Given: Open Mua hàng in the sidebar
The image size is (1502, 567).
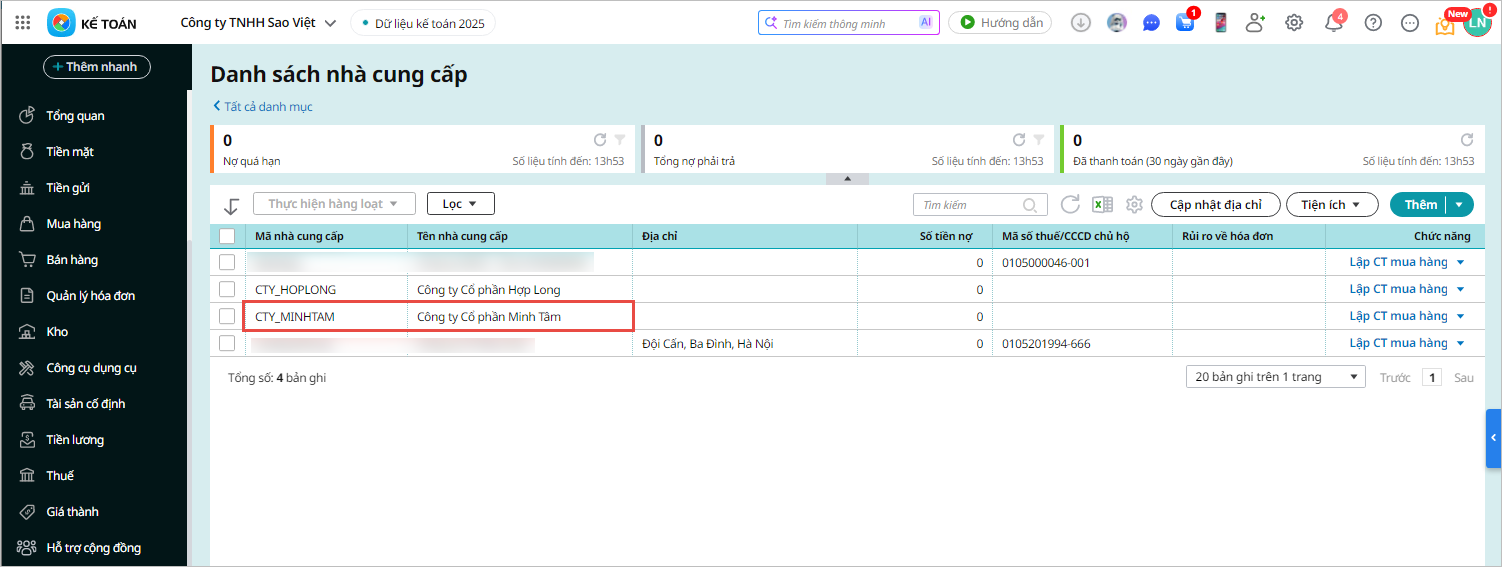Looking at the screenshot, I should (x=73, y=224).
